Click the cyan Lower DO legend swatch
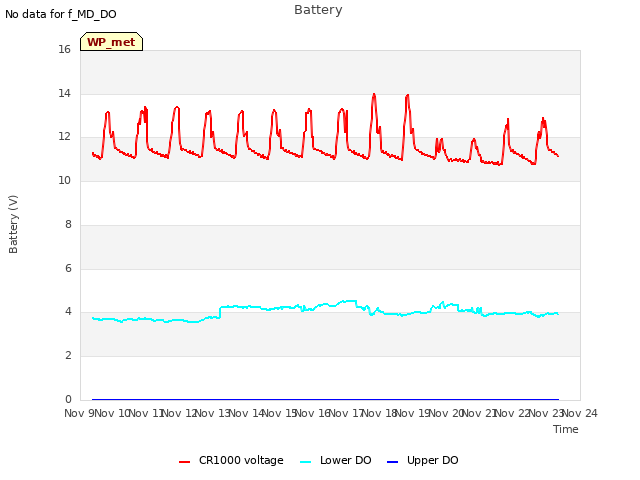Screen dimensions: 640x480 click(x=305, y=462)
